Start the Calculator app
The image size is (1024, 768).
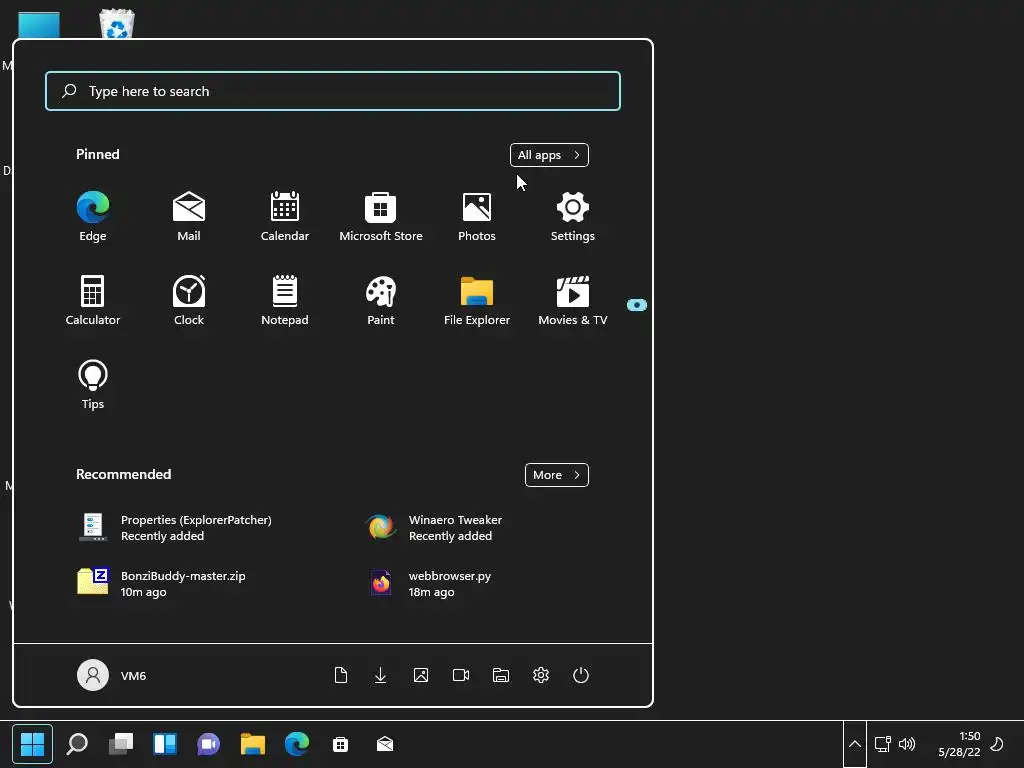pyautogui.click(x=93, y=300)
